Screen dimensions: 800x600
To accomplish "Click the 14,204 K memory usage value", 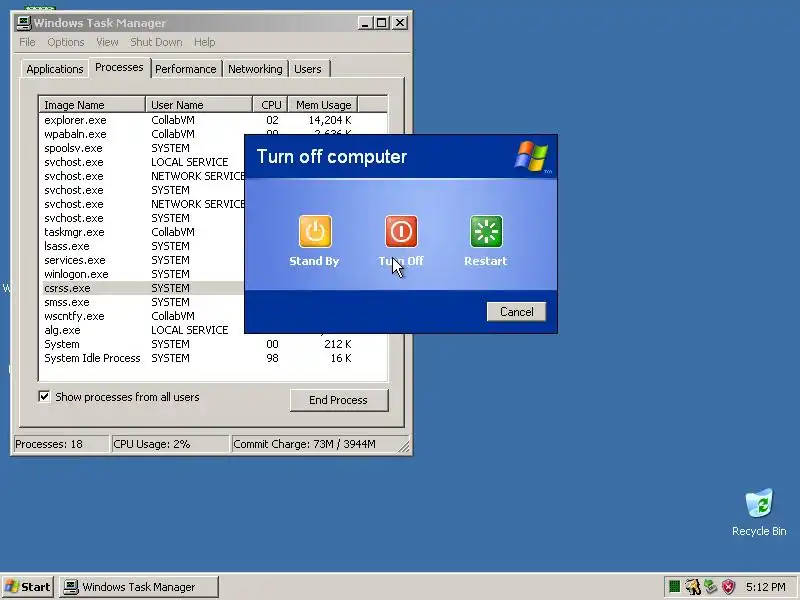I will pos(330,120).
